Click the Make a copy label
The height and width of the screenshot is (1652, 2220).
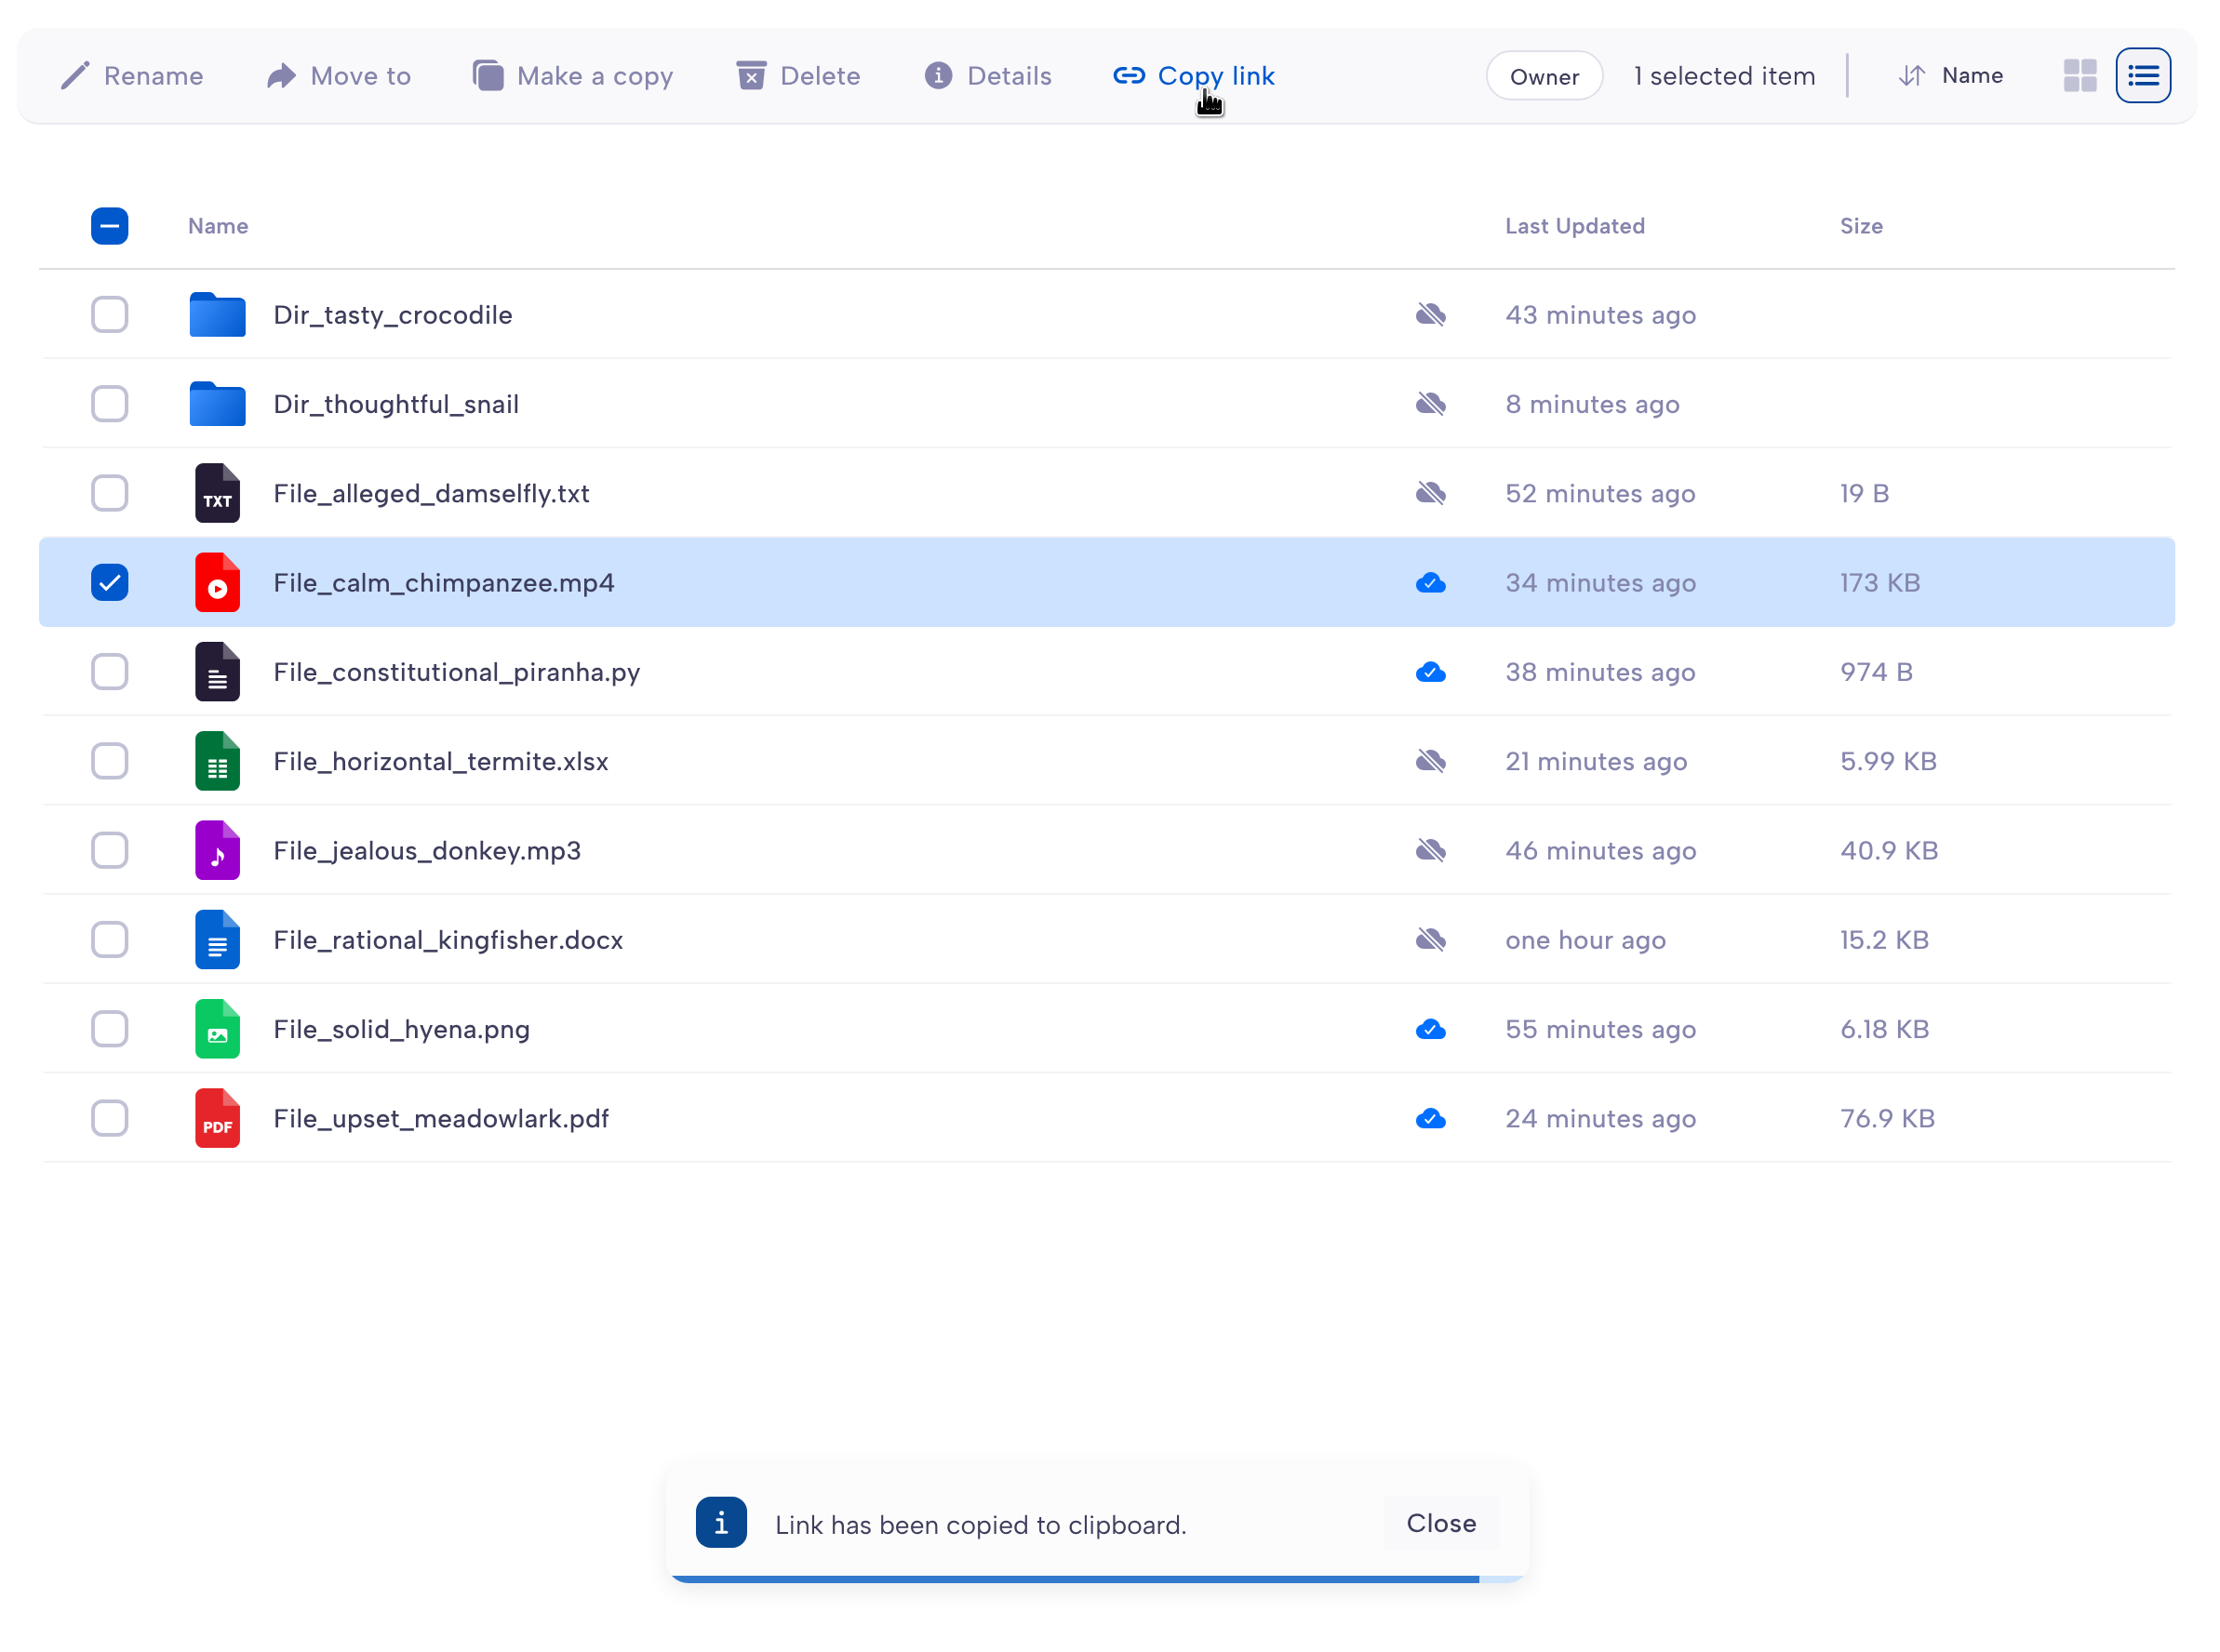[x=595, y=77]
